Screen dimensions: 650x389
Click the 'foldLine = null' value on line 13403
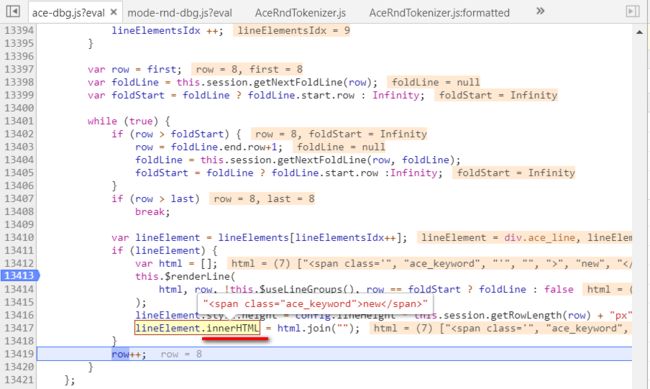tap(340, 147)
